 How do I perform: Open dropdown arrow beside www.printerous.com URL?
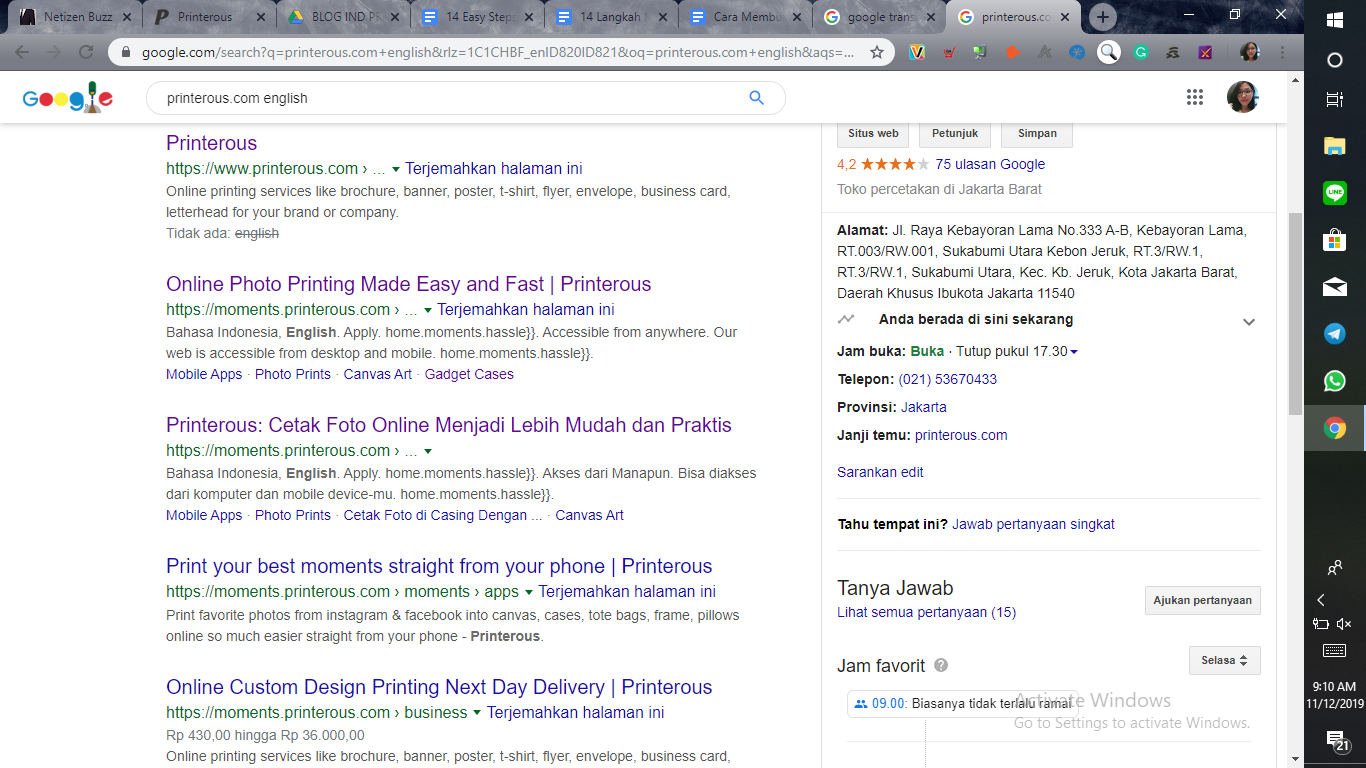396,169
